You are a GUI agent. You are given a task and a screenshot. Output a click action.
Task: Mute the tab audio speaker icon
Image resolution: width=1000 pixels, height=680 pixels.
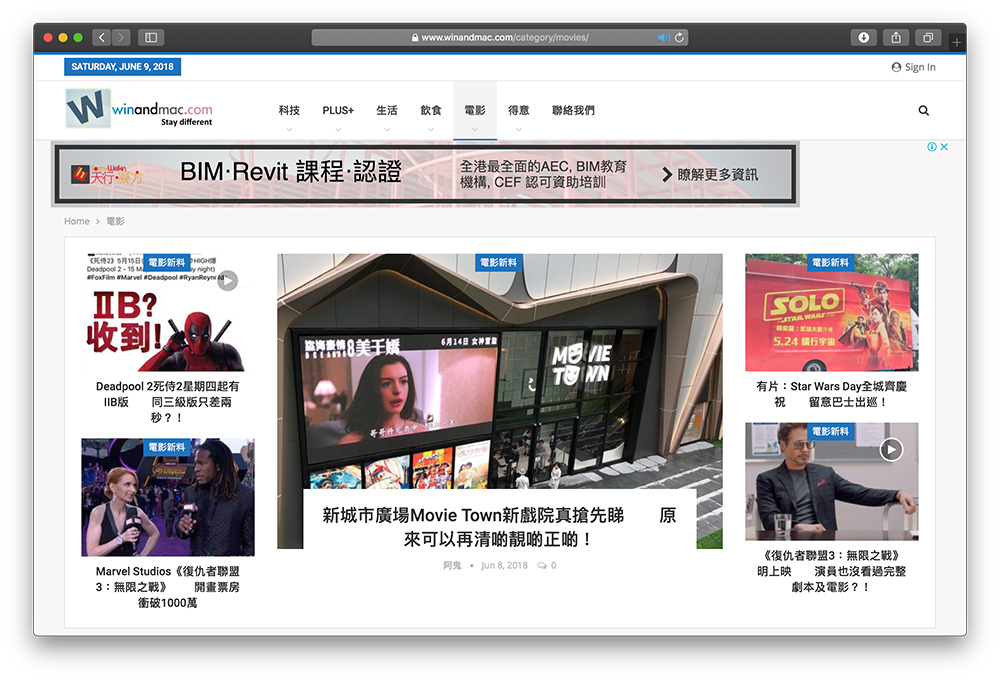[662, 38]
